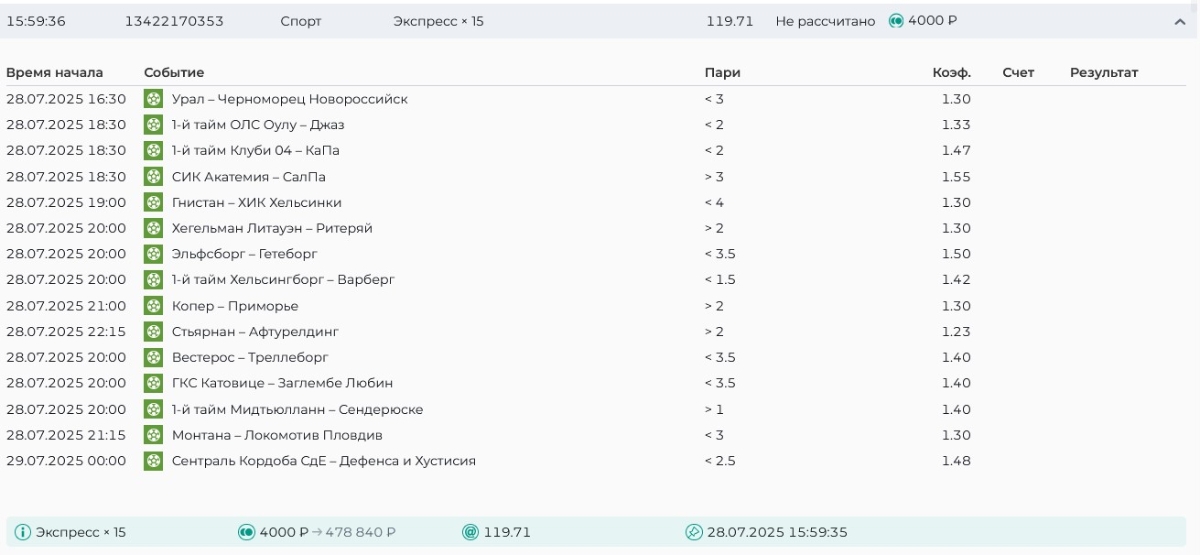Image resolution: width=1200 pixels, height=555 pixels.
Task: Click the soccer icon beside Монтана – Локомотив Пловдив
Action: pyautogui.click(x=153, y=435)
